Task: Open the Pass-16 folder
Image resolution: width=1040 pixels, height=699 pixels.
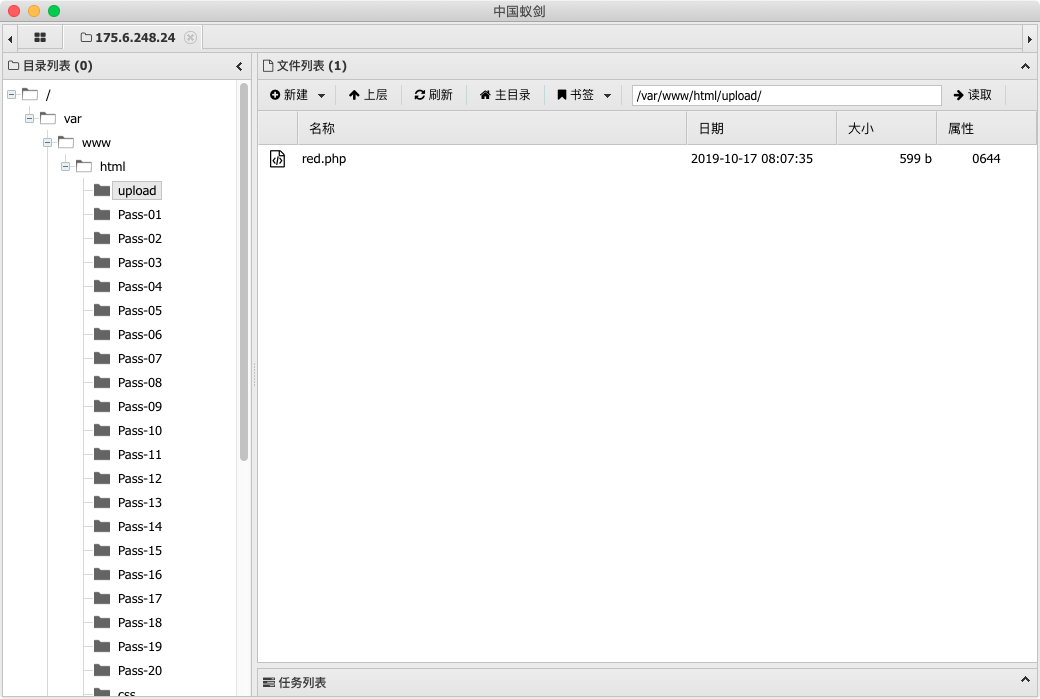Action: point(128,574)
